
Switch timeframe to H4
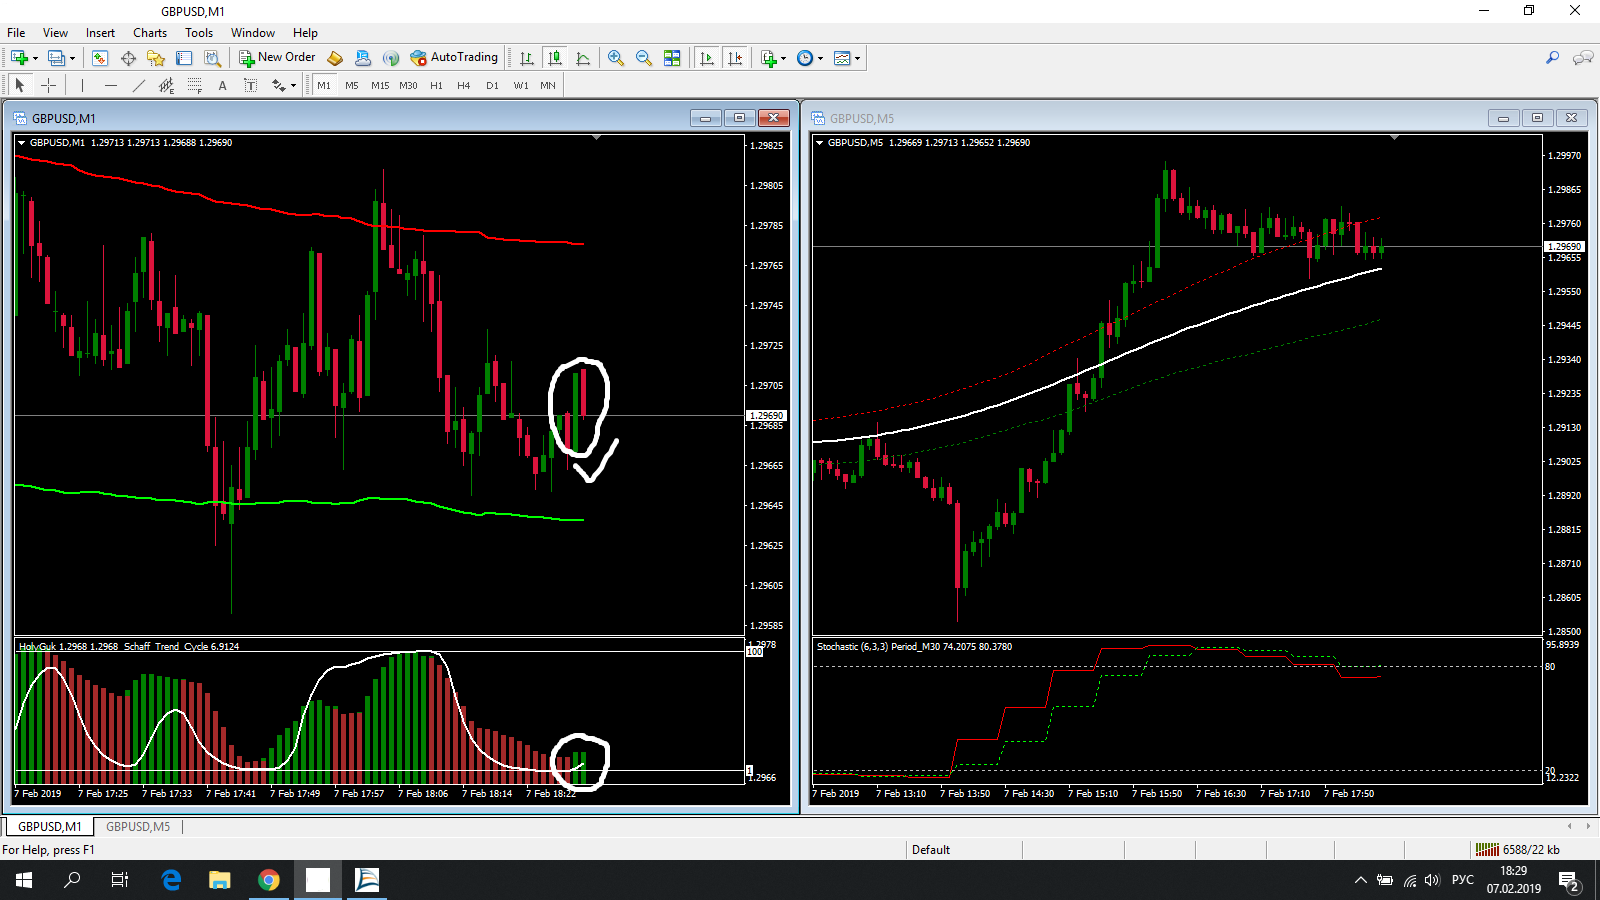pos(464,85)
